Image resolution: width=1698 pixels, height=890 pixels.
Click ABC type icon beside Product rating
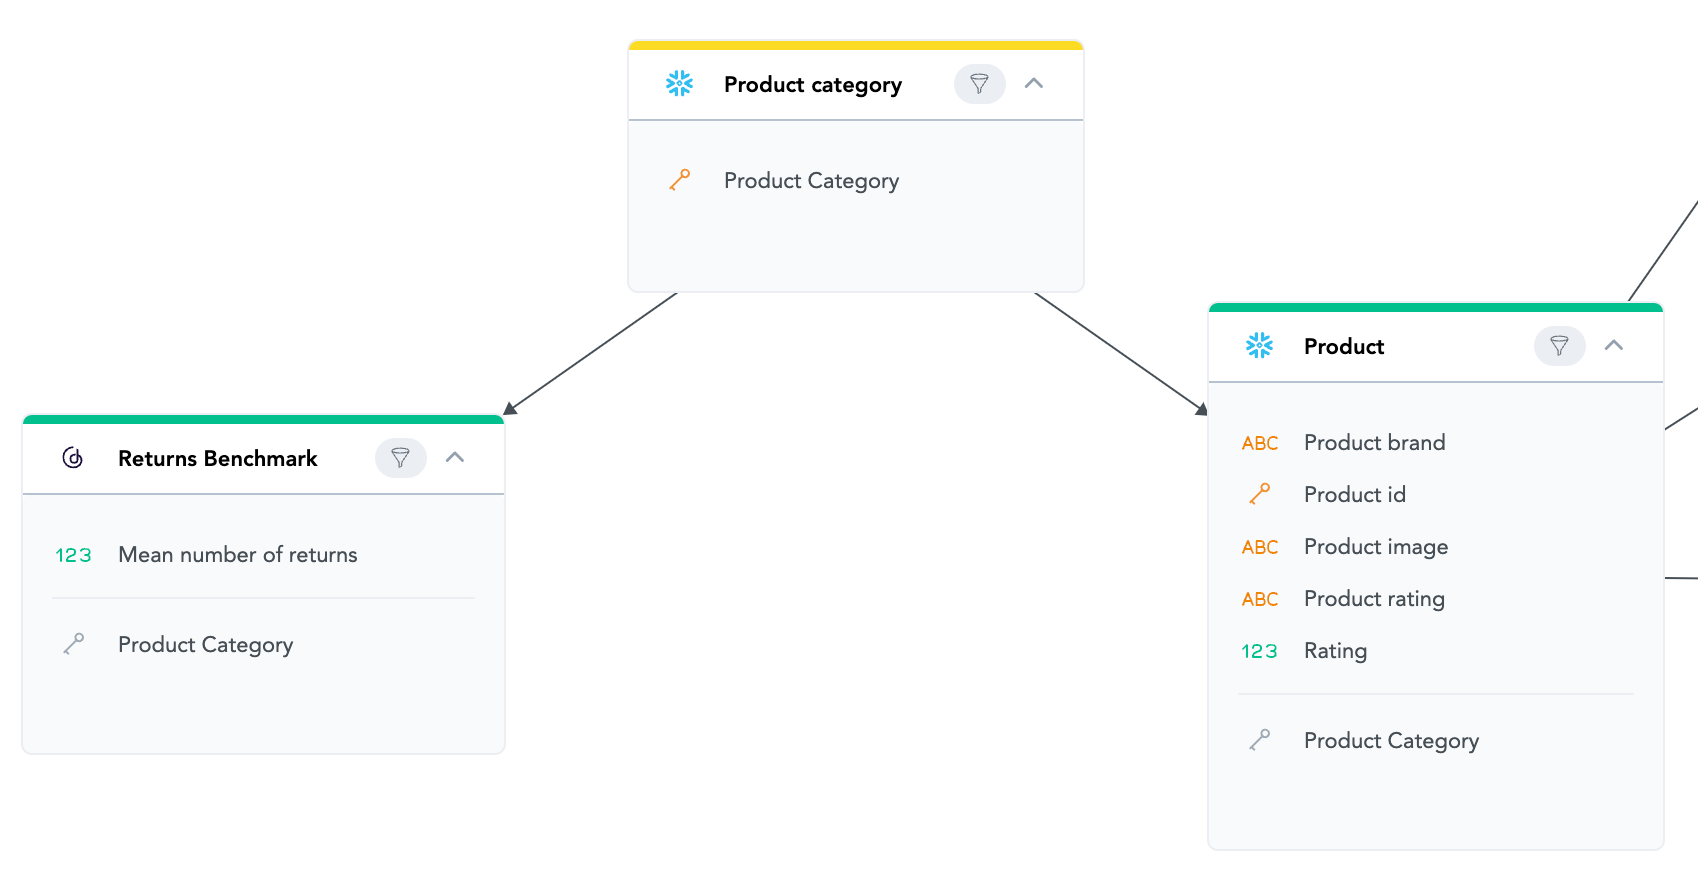(x=1259, y=599)
